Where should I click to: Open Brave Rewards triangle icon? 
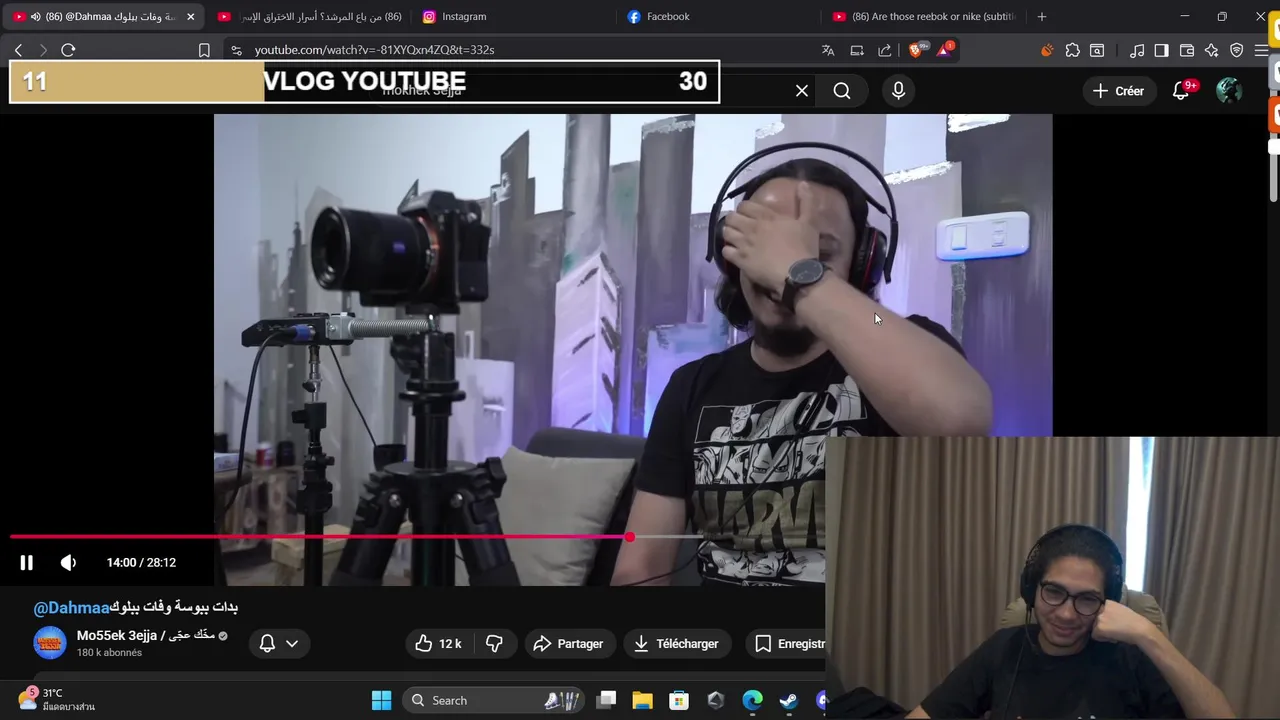pos(945,49)
